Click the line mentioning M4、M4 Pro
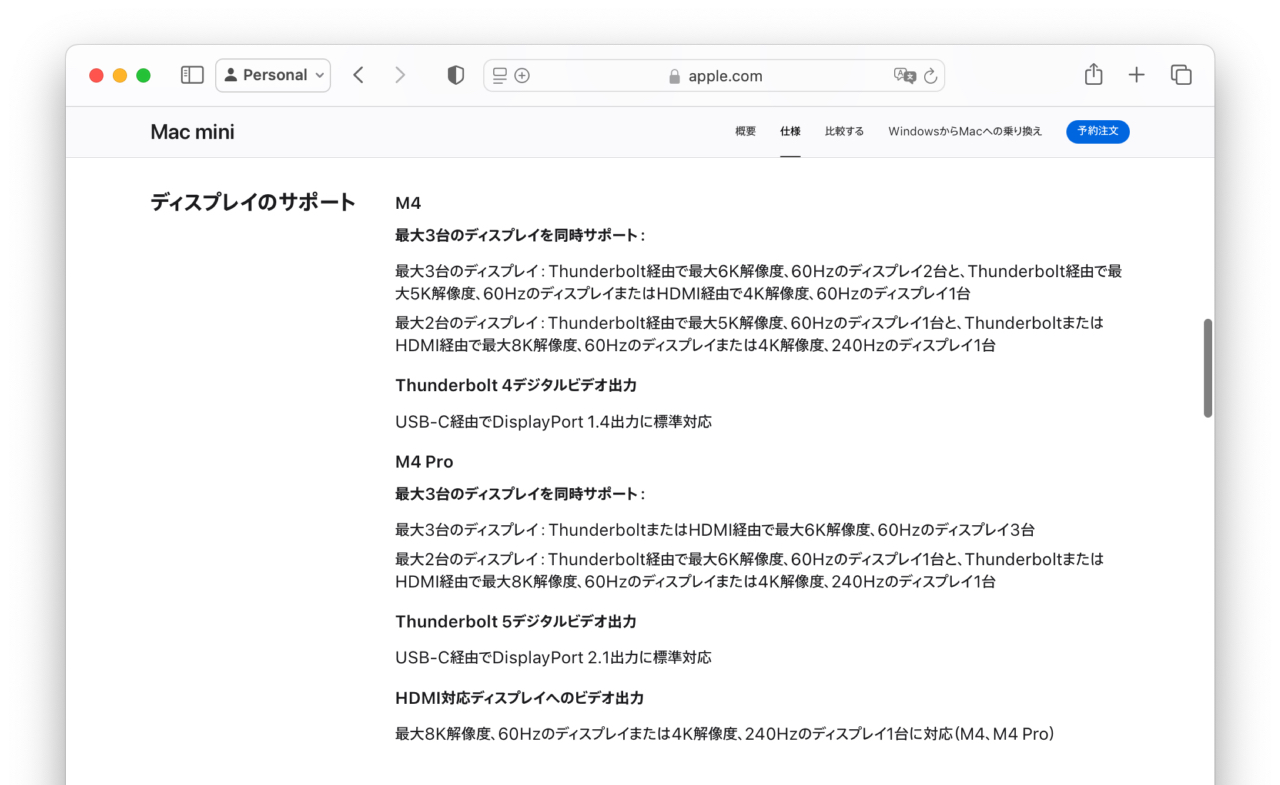This screenshot has height=785, width=1280. click(725, 734)
